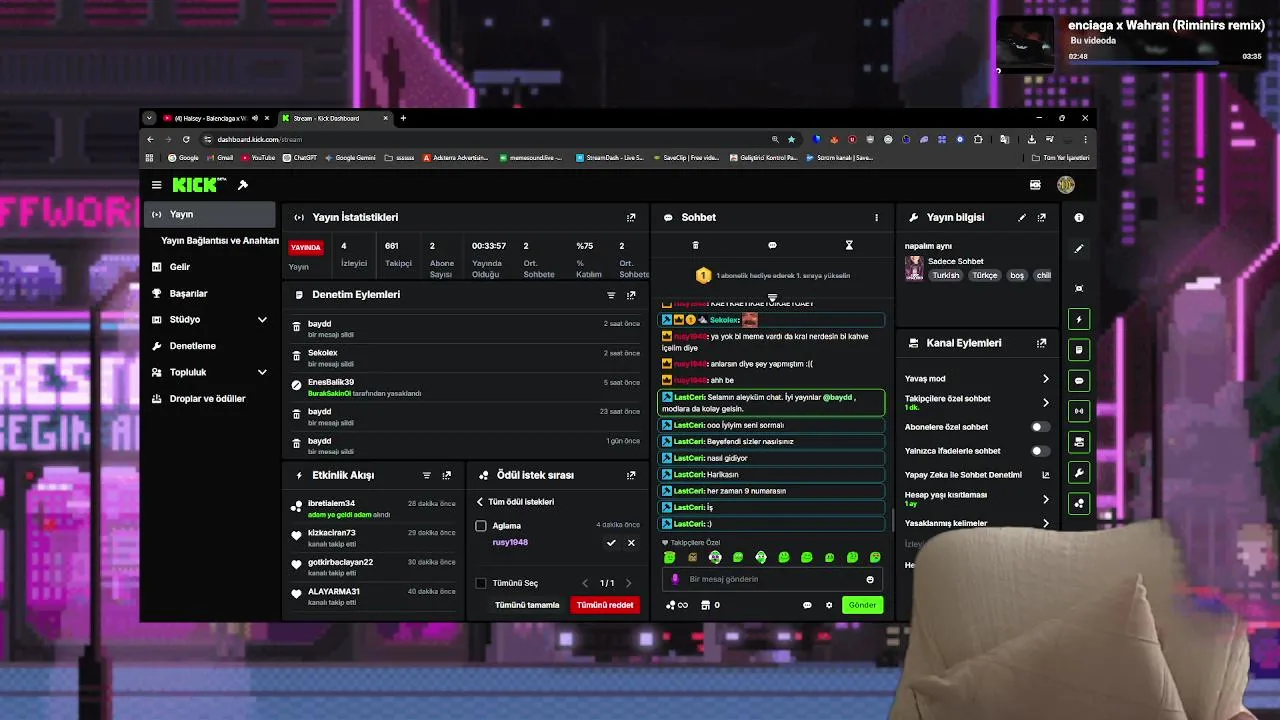Toggle the wrench widget in right sidebar
This screenshot has height=720, width=1280.
tap(1079, 473)
